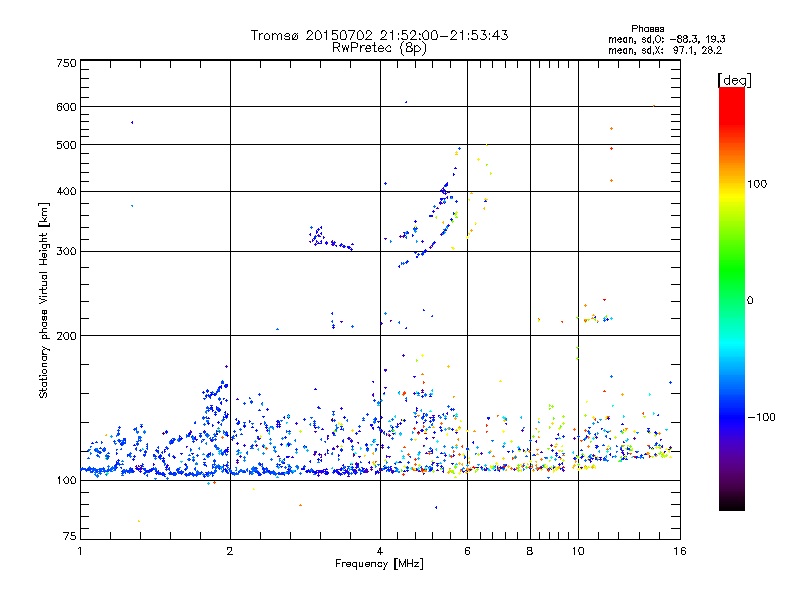Click the 'Frequency [MHz]' axis title

[x=379, y=564]
